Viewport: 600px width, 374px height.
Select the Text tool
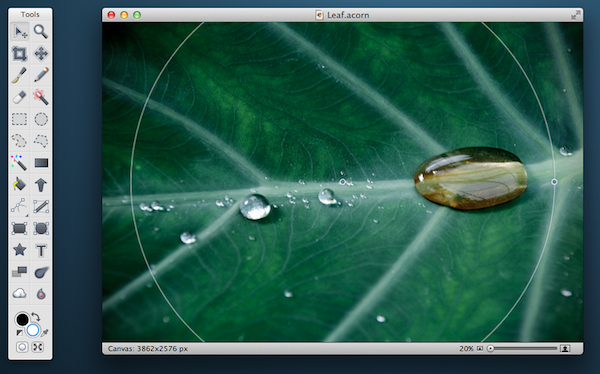[x=41, y=250]
